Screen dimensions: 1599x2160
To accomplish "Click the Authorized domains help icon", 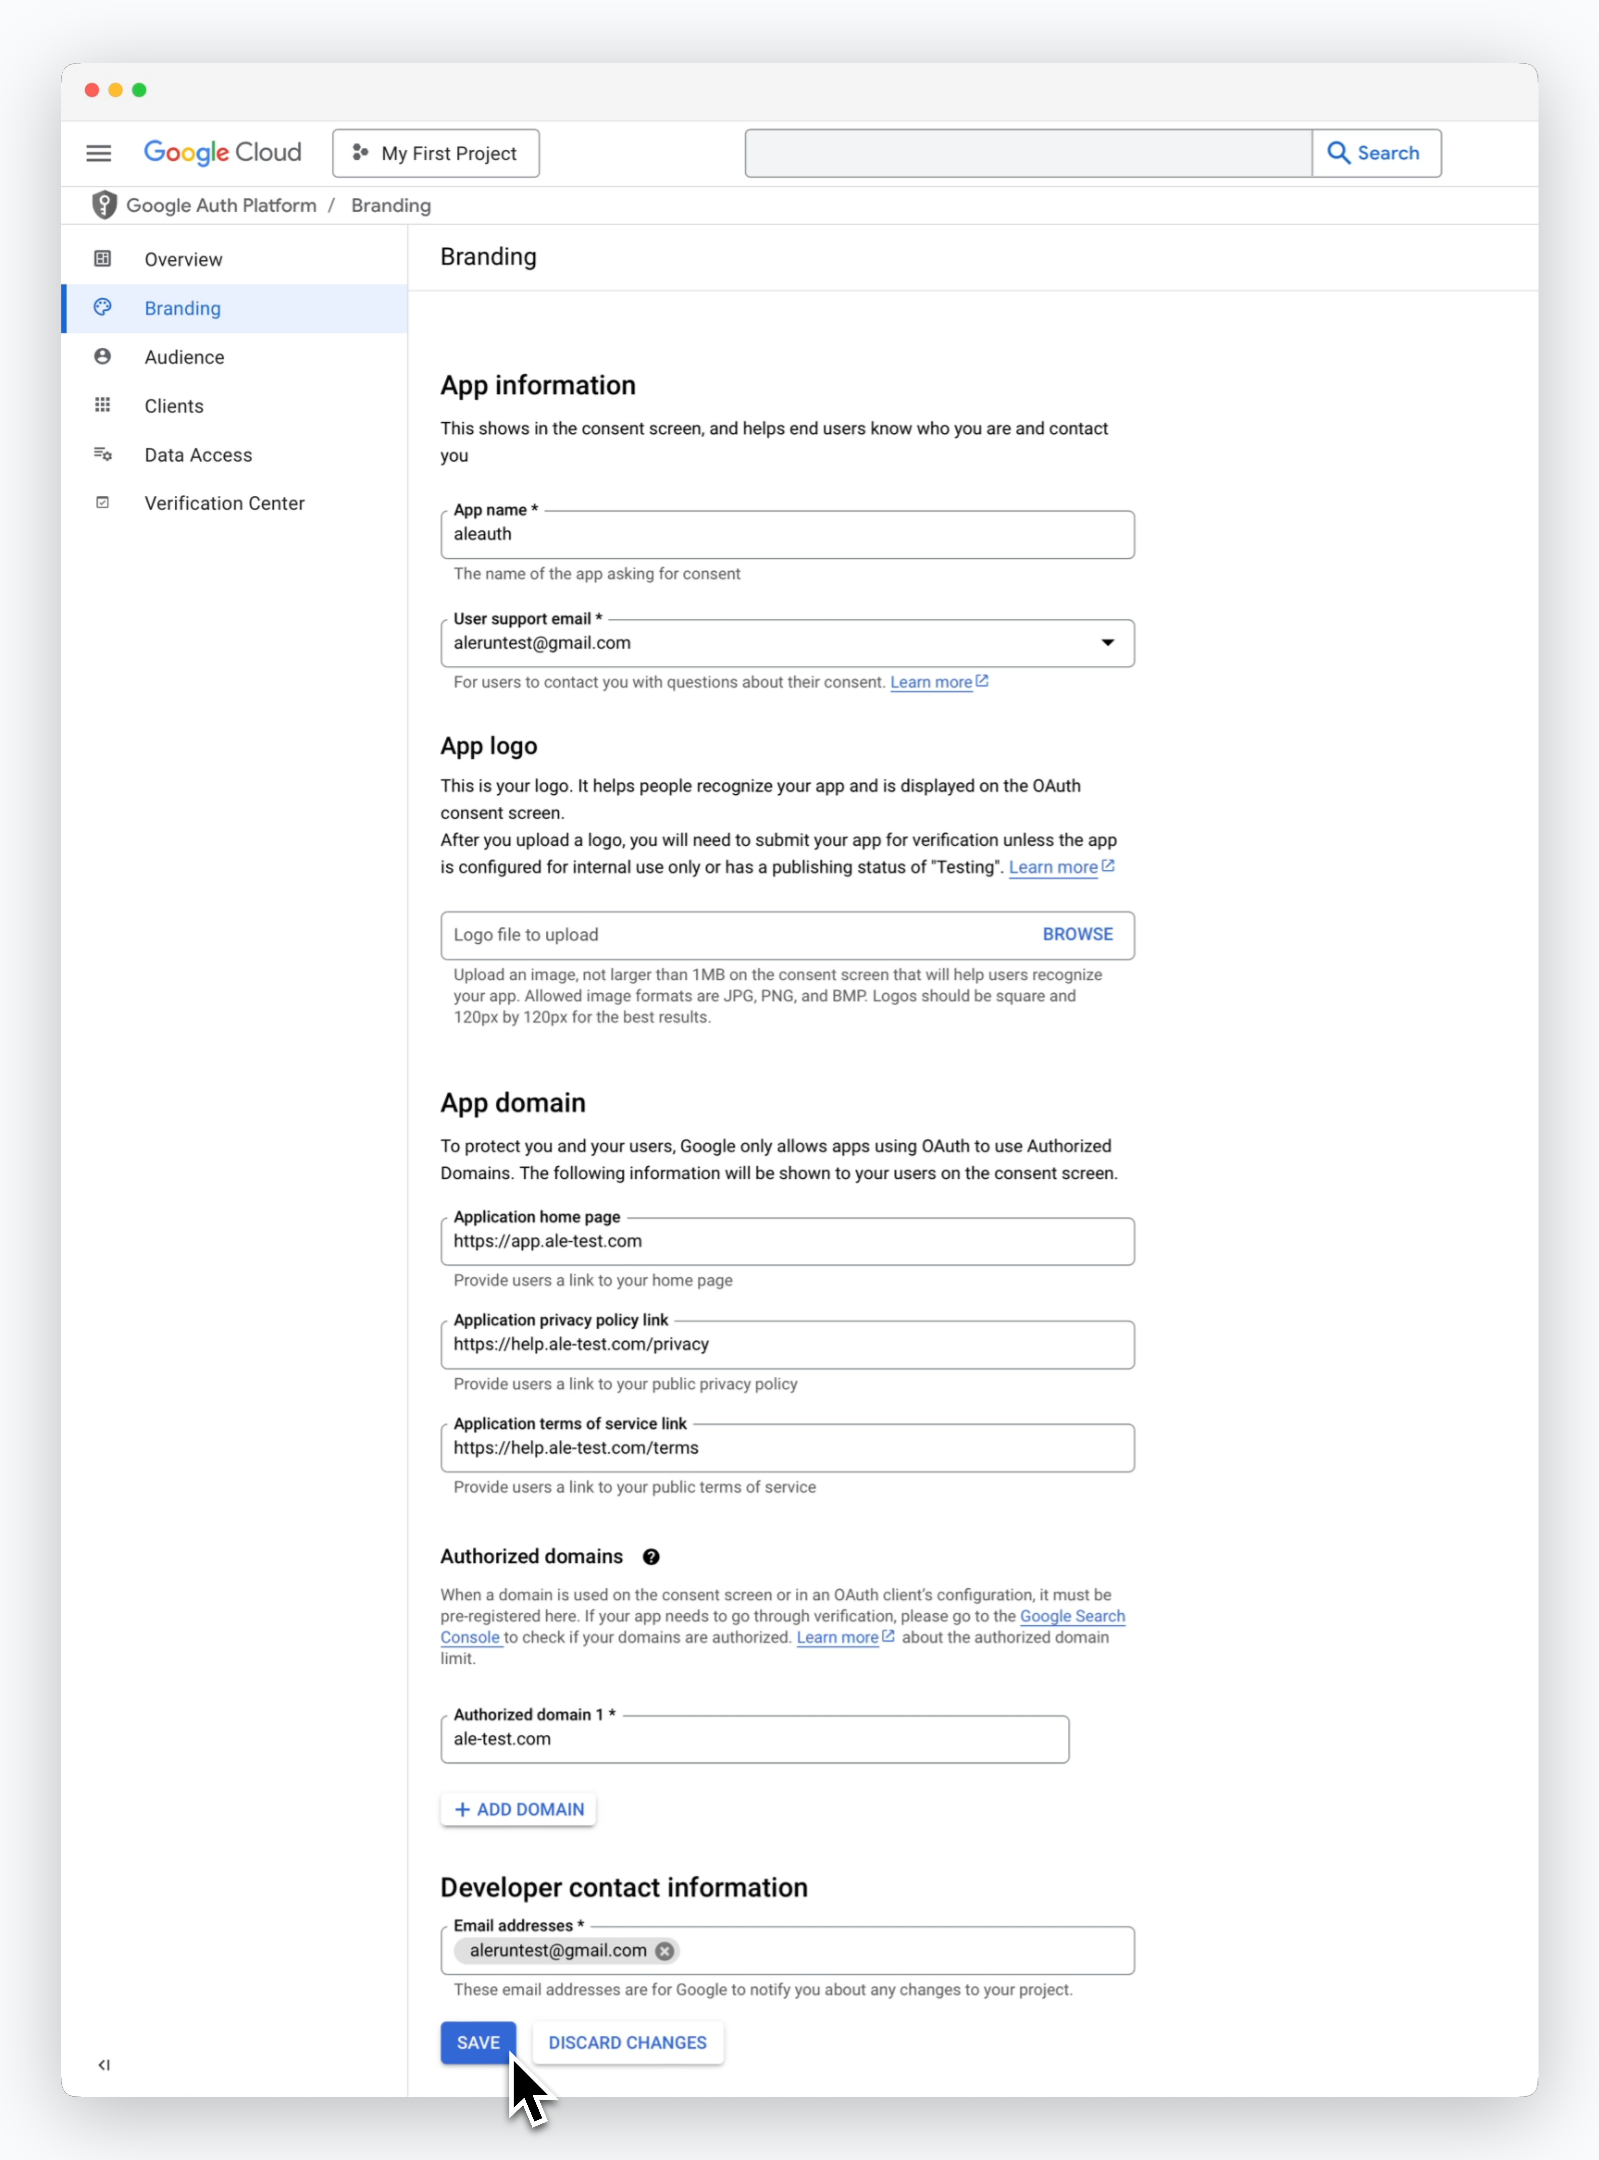I will tap(651, 1557).
